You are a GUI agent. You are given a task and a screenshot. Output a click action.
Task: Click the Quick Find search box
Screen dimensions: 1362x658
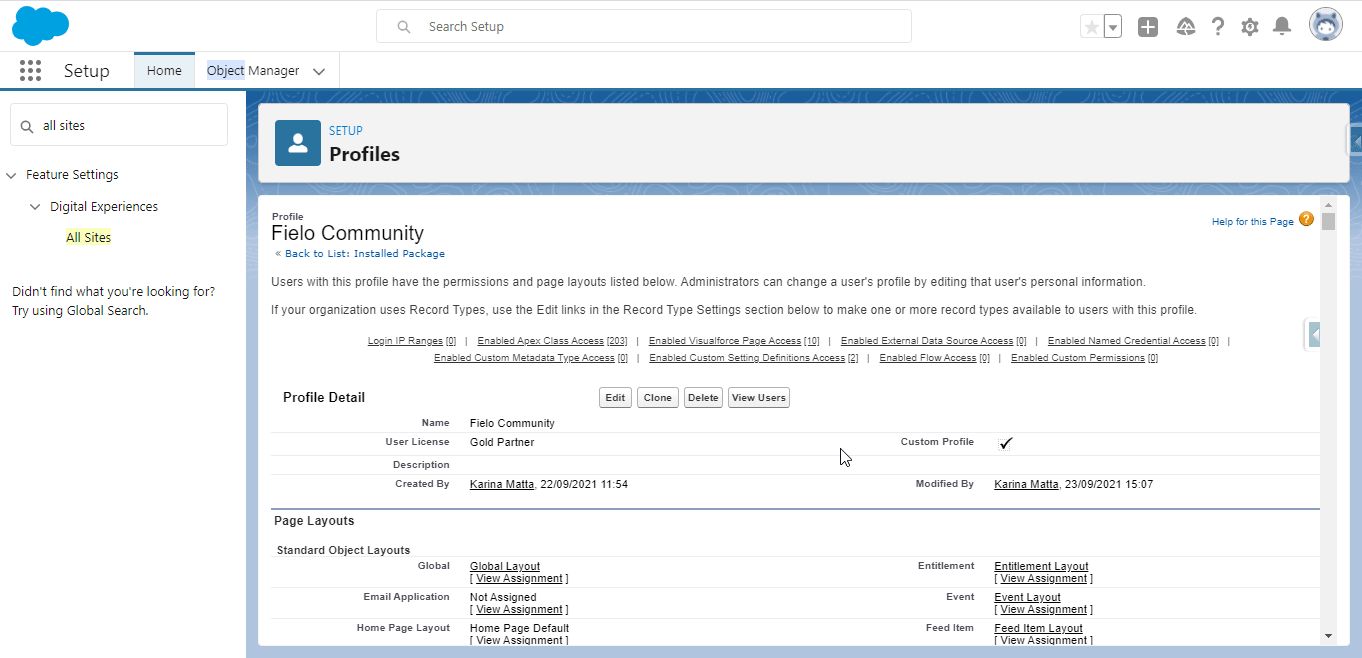point(119,125)
